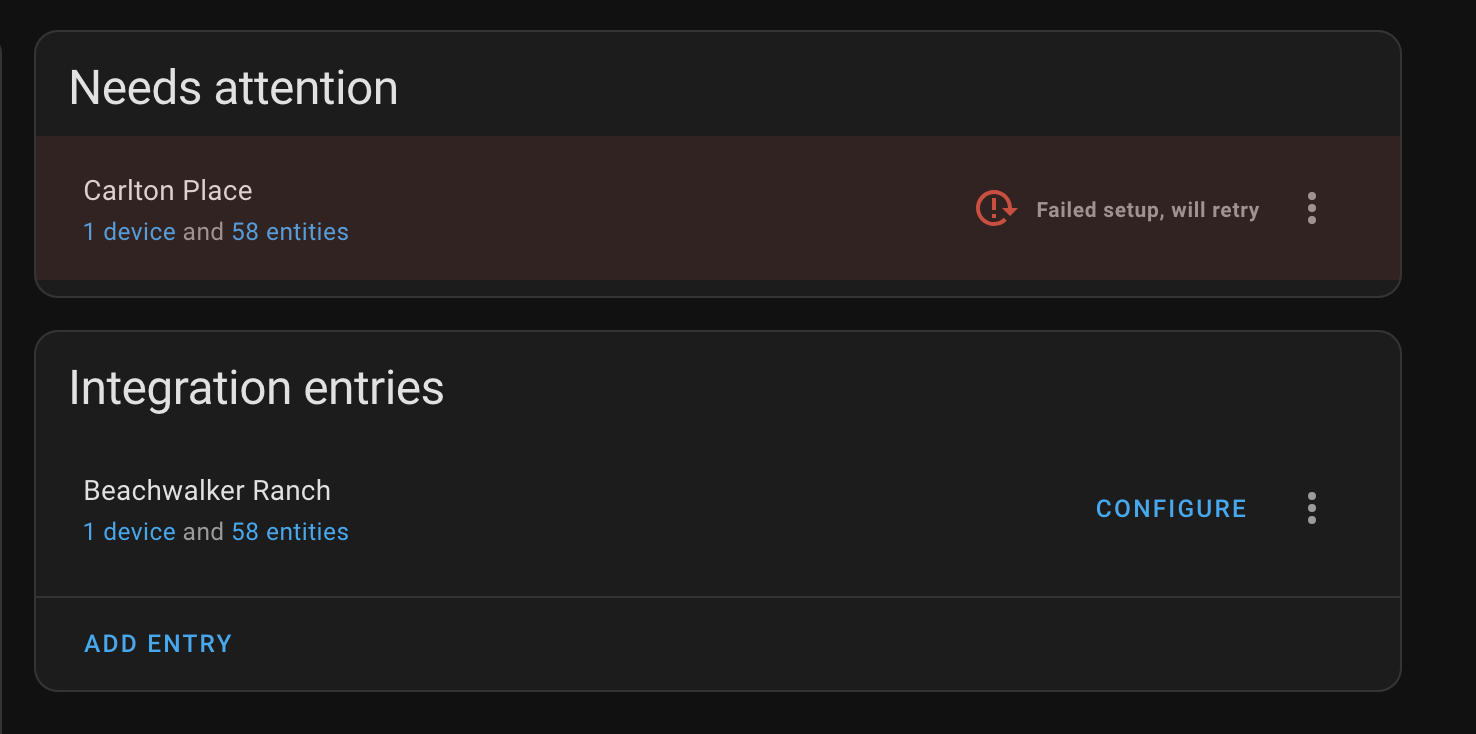Image resolution: width=1476 pixels, height=734 pixels.
Task: View 58 entities for Beachwalker Ranch
Action: coord(290,531)
